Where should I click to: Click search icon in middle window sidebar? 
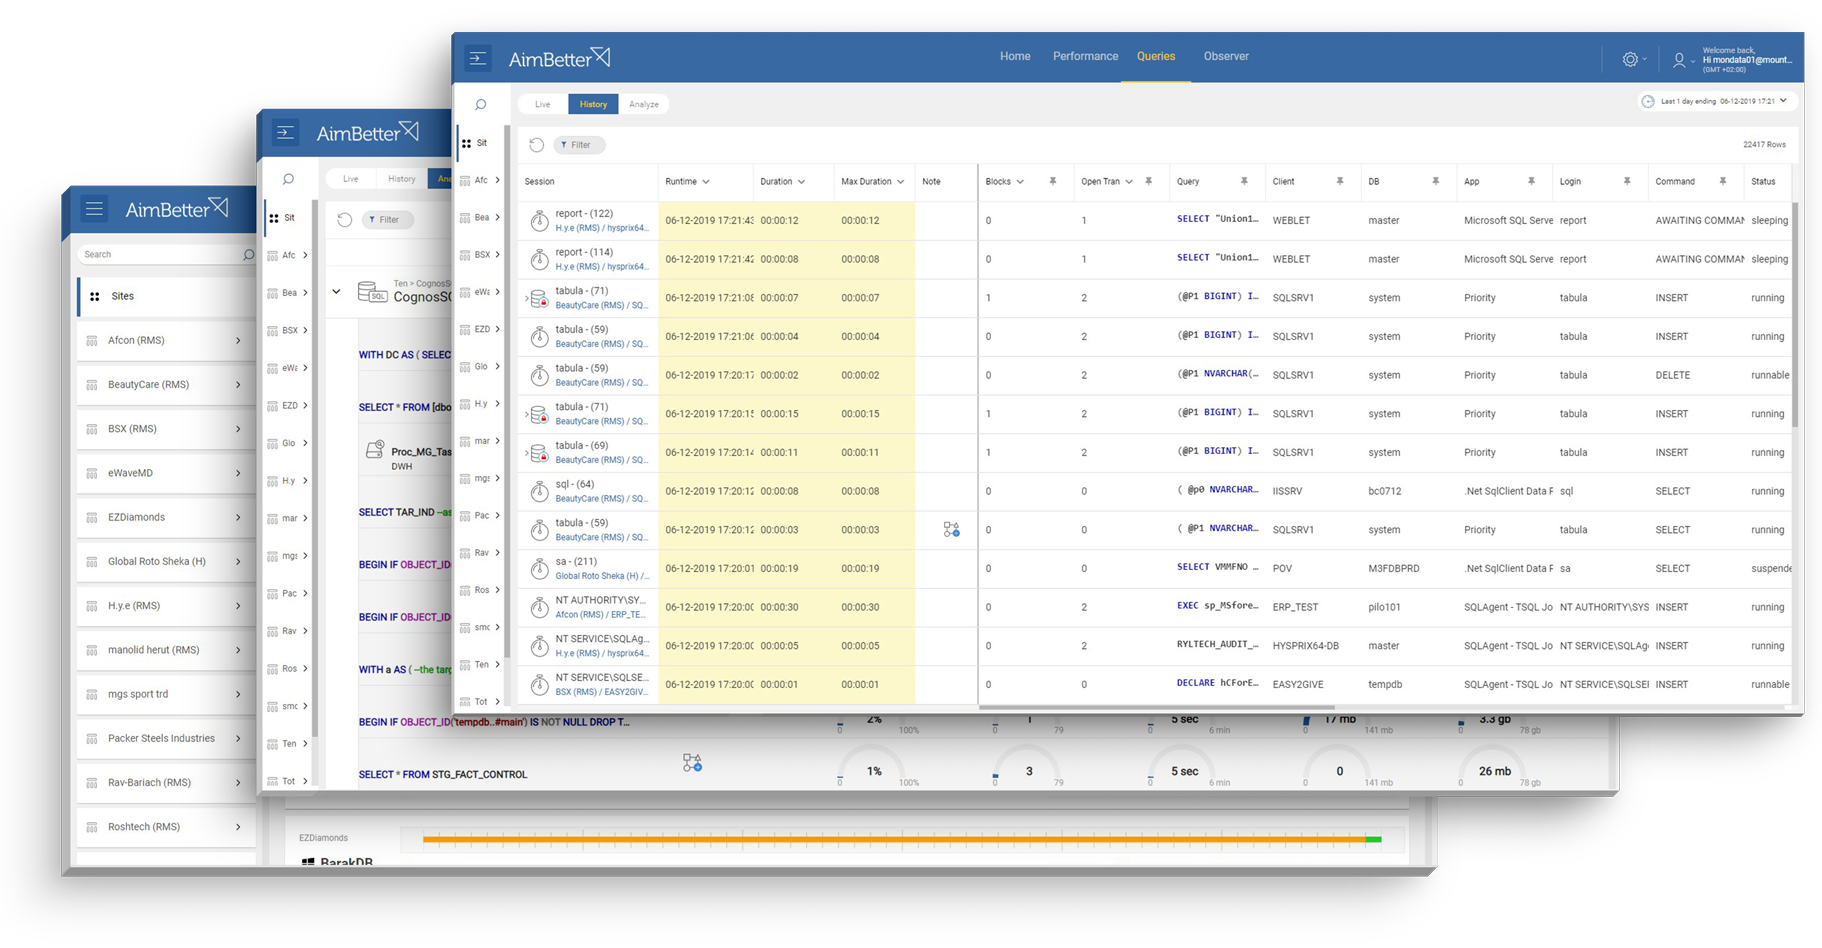[288, 179]
